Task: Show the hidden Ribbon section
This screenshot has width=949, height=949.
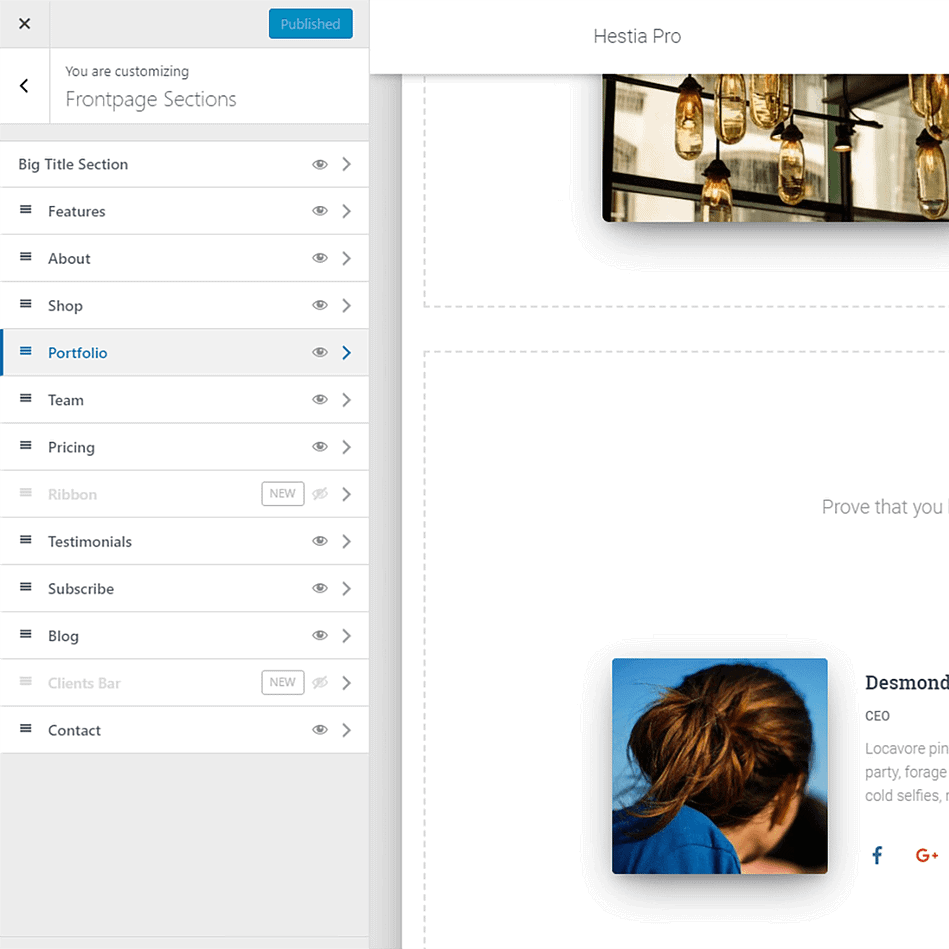Action: coord(320,494)
